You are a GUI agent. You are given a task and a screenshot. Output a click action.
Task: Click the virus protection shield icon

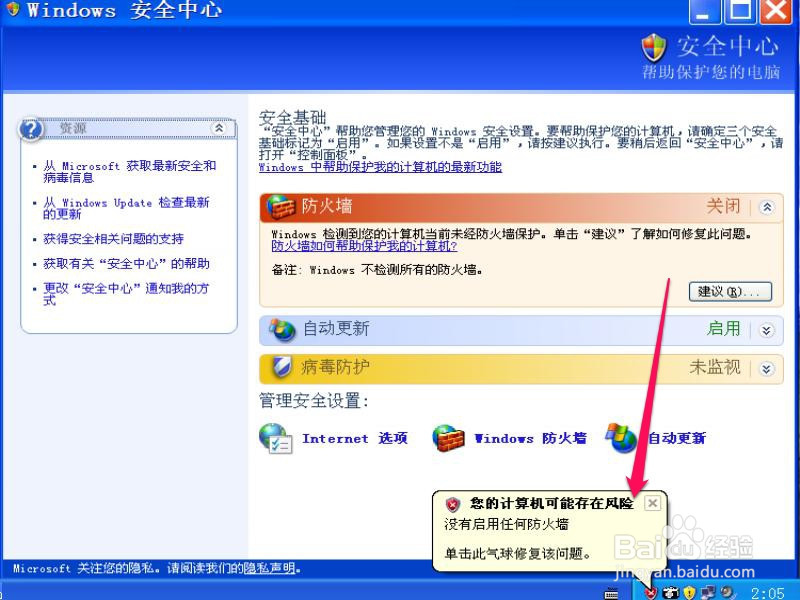coord(282,367)
